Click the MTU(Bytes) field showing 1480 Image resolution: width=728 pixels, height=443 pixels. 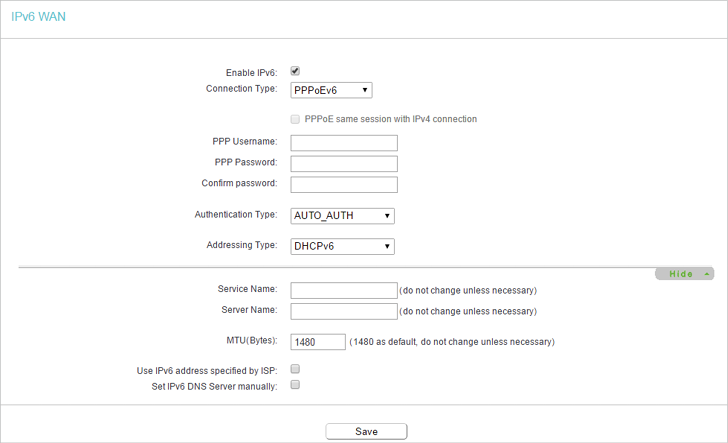(318, 342)
